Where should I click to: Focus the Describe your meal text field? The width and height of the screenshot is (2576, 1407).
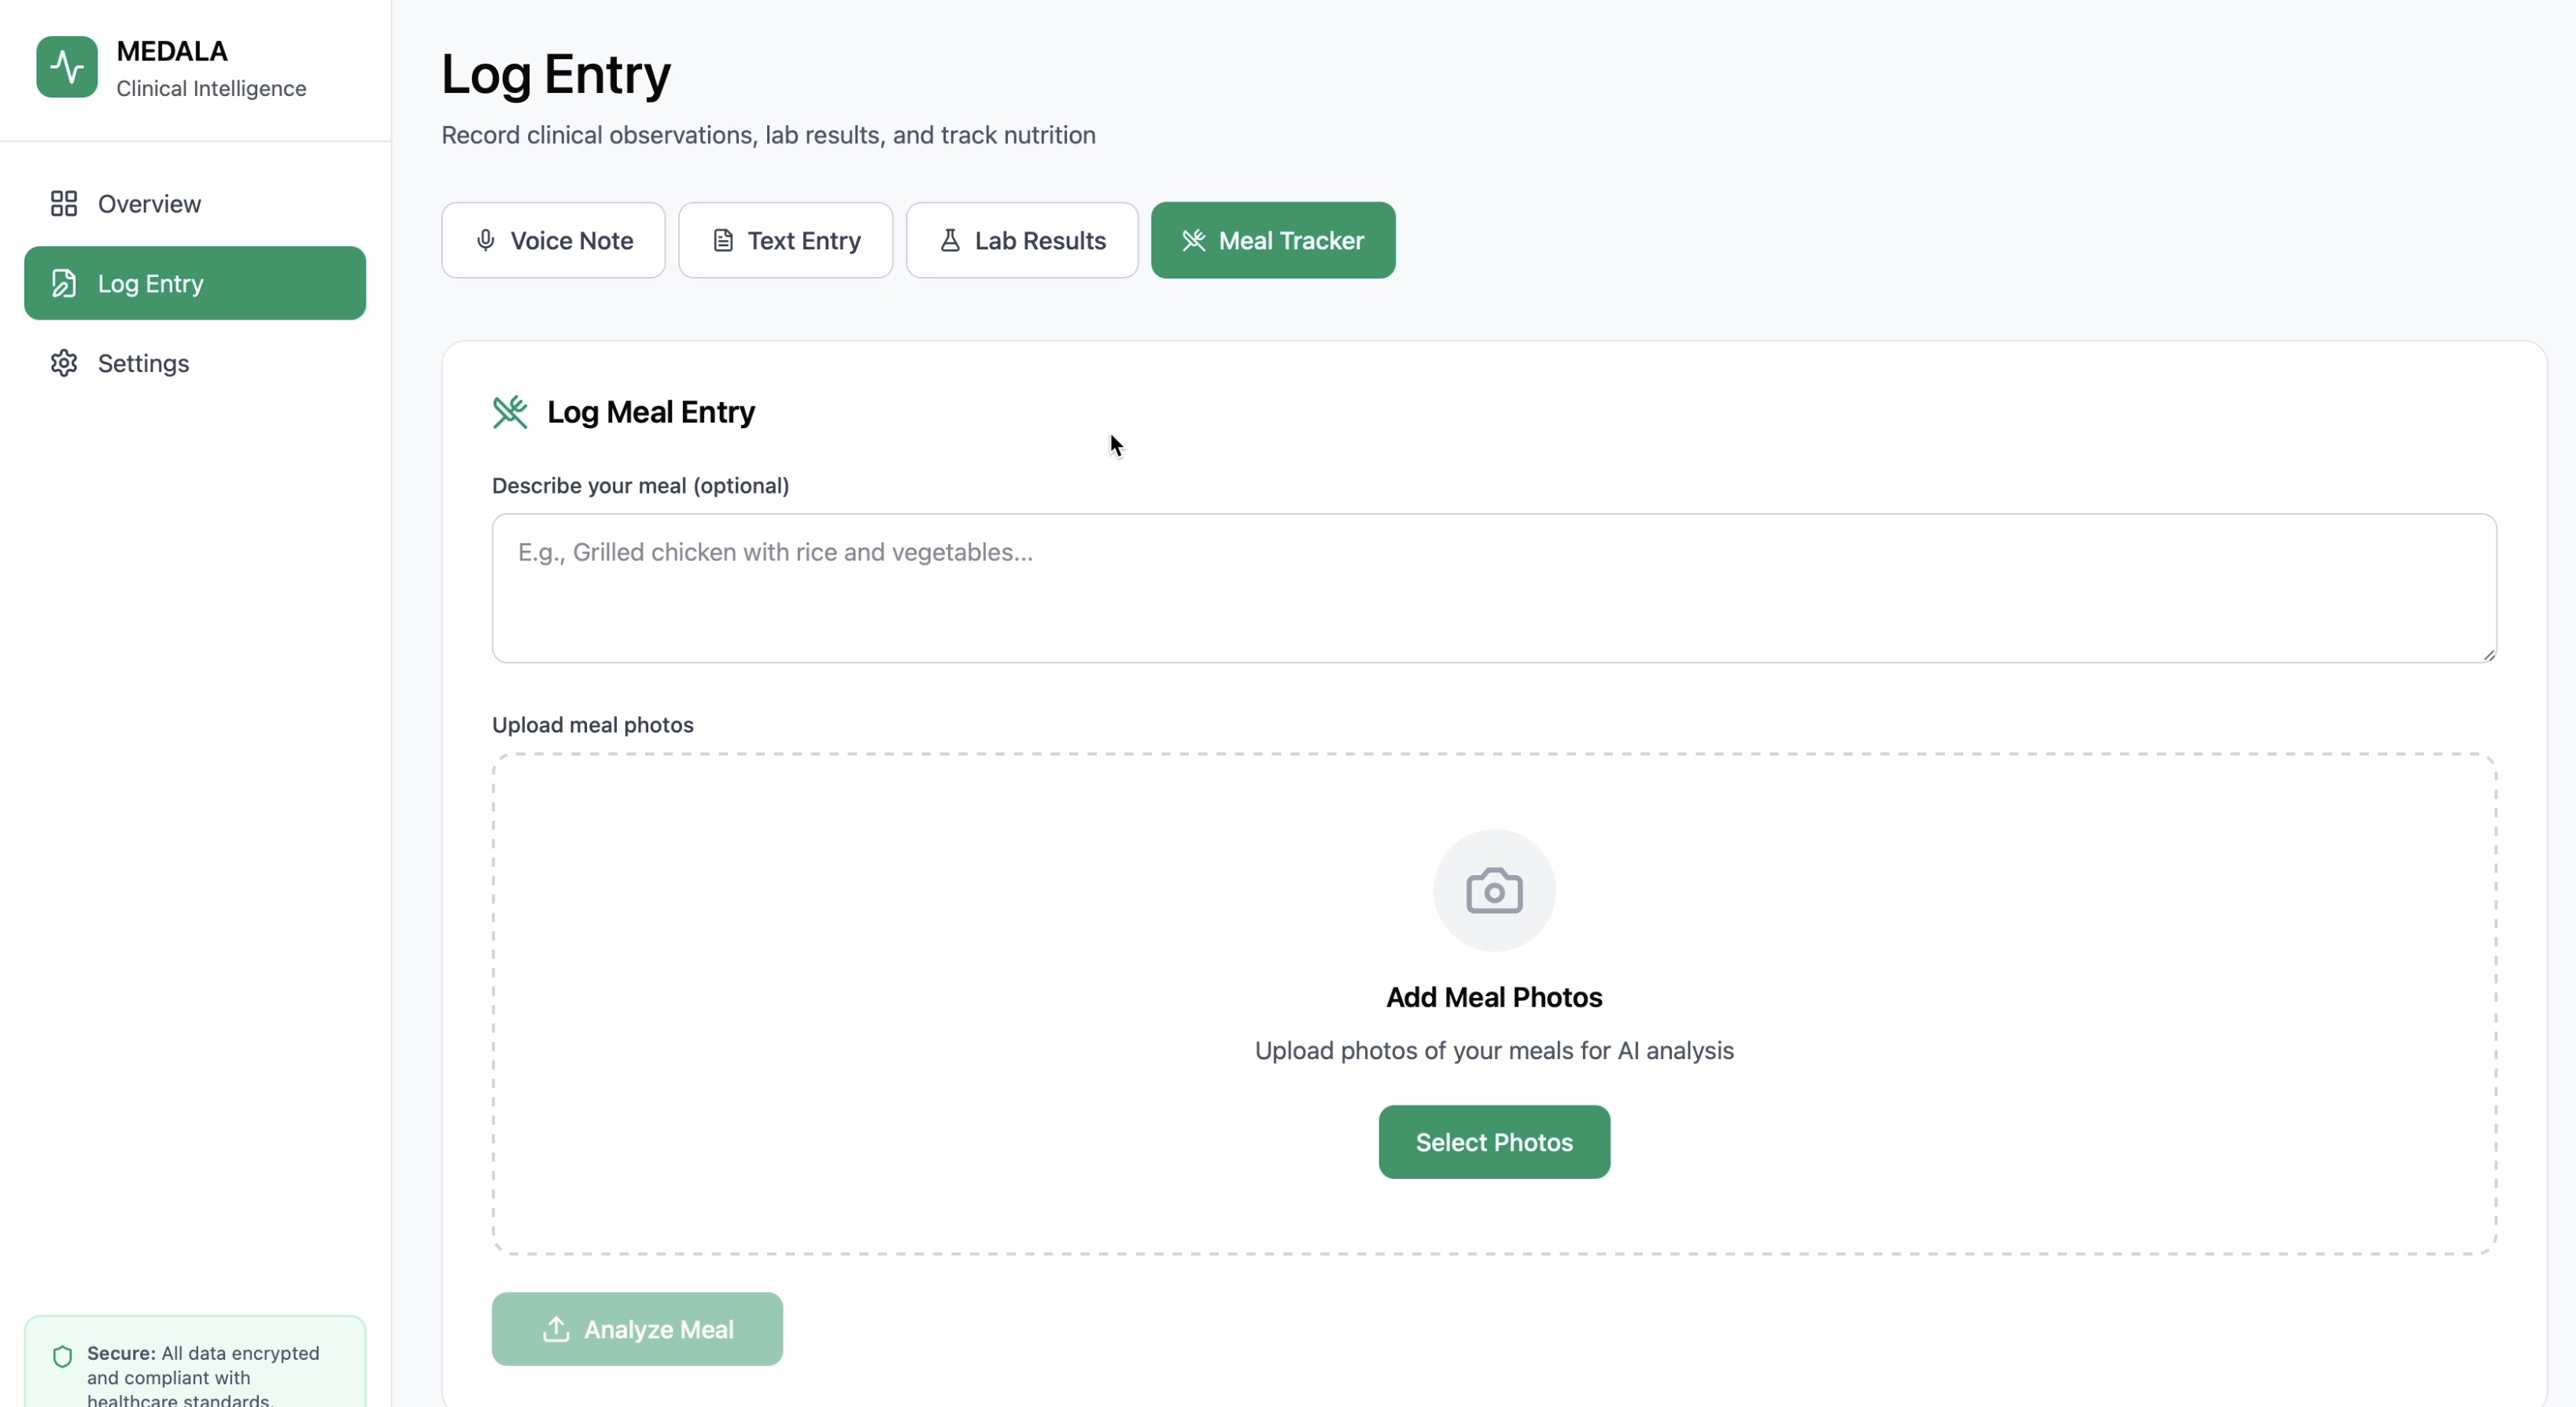1494,588
